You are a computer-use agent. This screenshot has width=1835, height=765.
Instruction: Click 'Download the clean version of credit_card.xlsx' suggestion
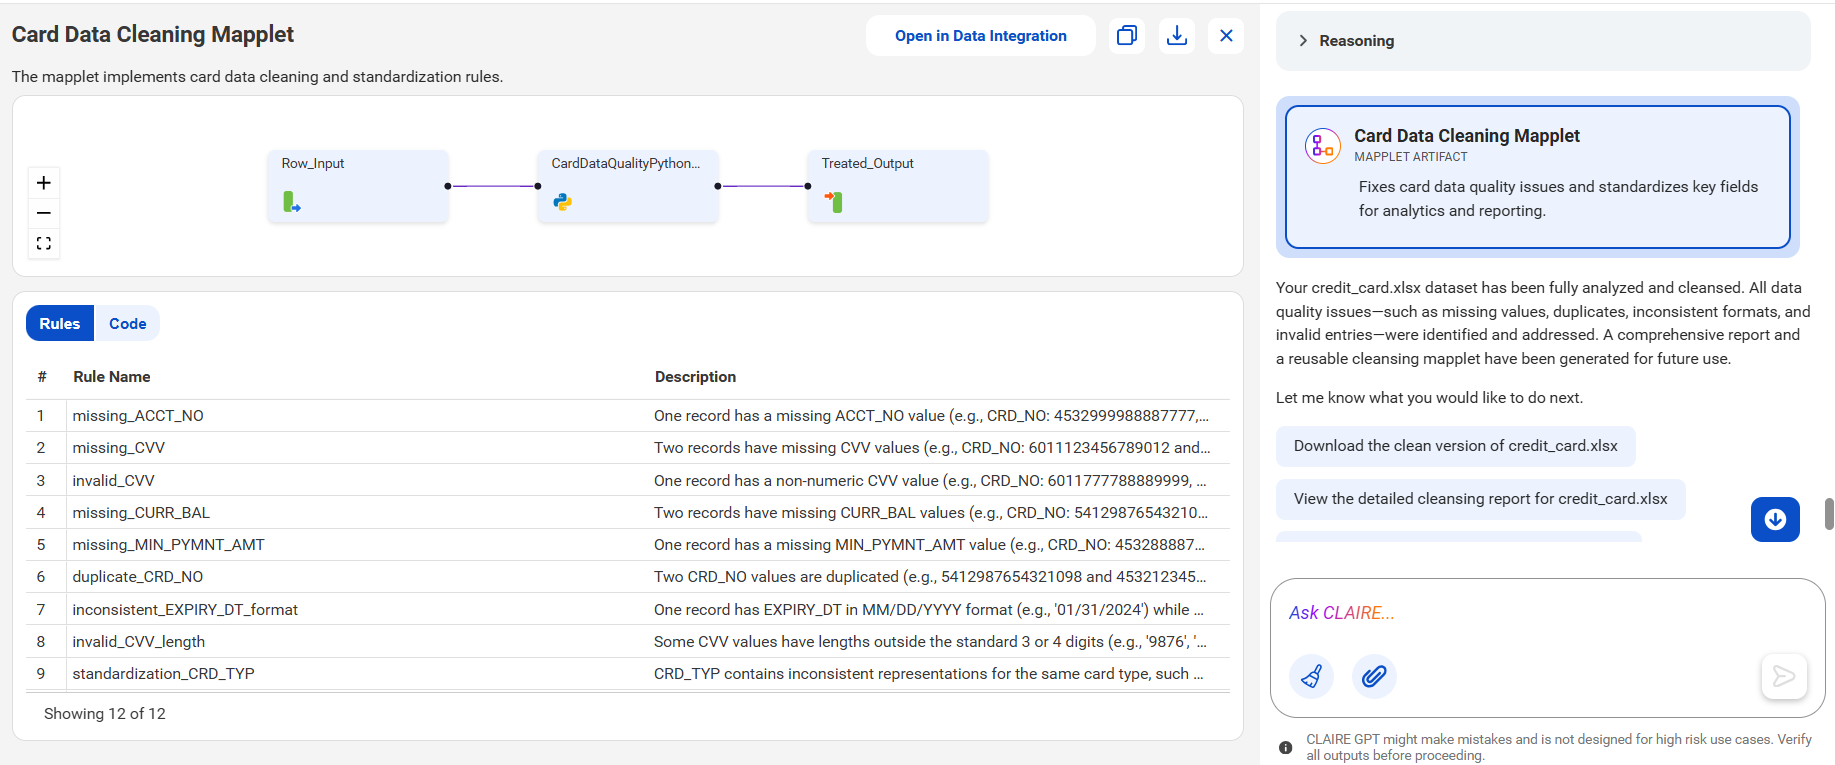tap(1455, 446)
